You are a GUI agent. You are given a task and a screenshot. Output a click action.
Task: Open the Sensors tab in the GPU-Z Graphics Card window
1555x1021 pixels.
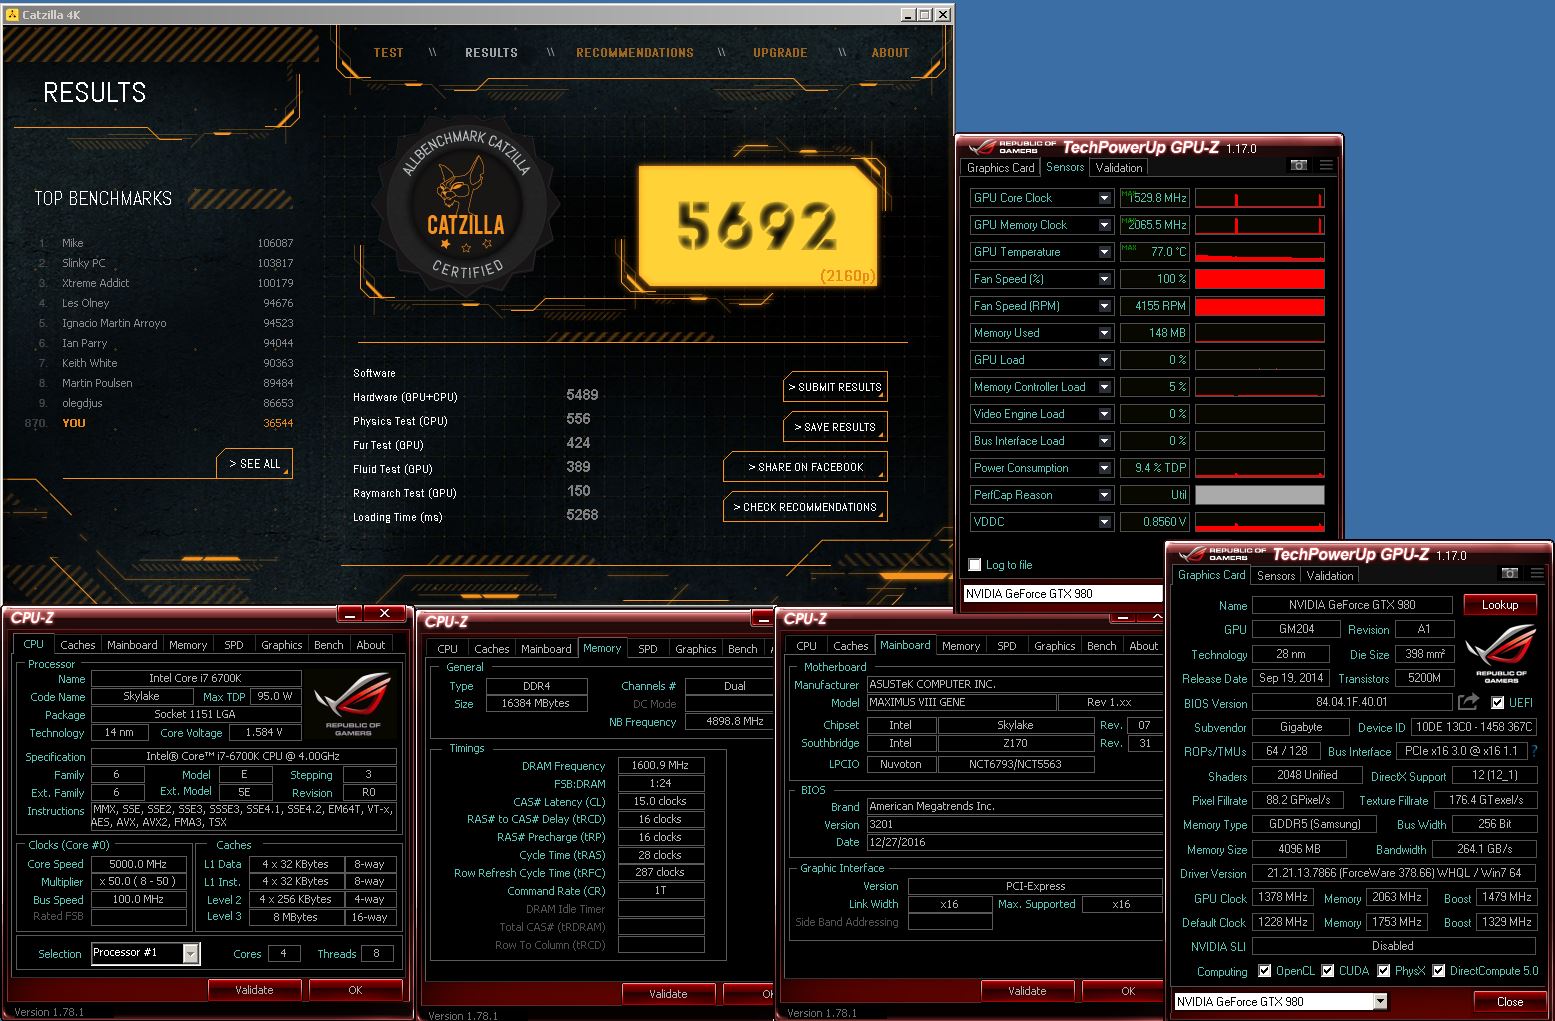pos(1276,576)
